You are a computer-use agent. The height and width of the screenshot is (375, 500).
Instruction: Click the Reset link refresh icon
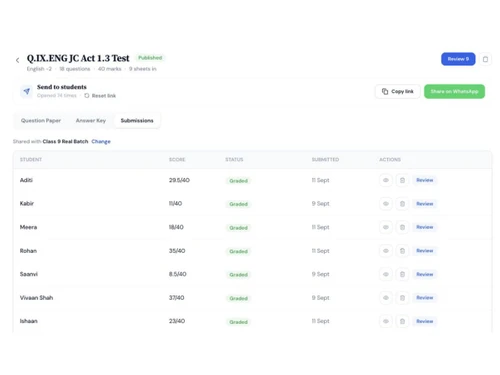pos(86,96)
